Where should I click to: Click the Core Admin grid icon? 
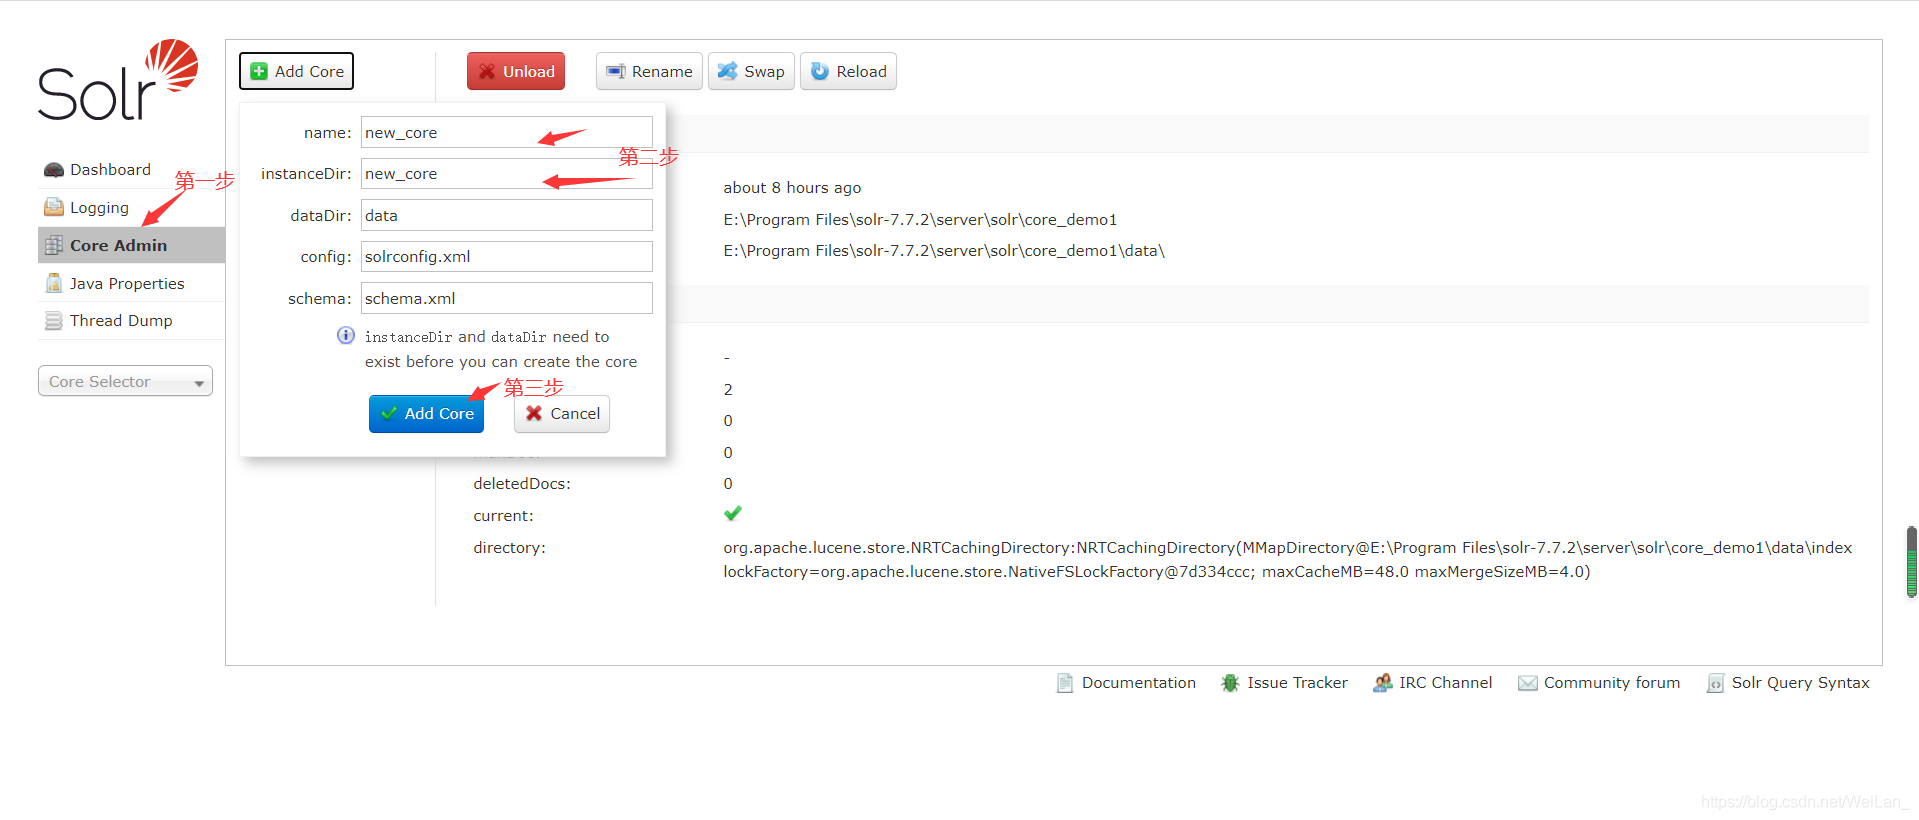tap(54, 245)
